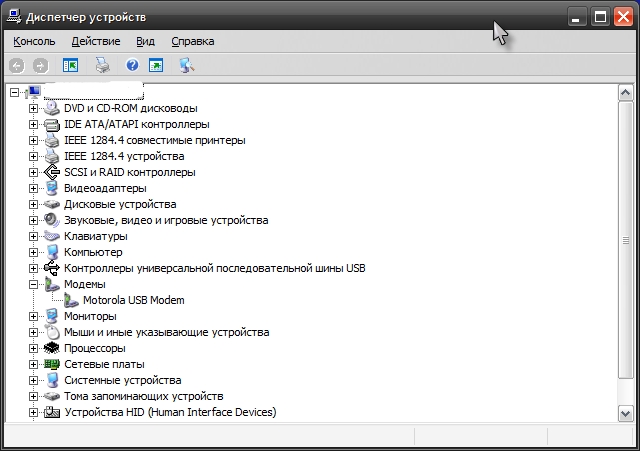Click the scrollbar down arrow

(626, 413)
